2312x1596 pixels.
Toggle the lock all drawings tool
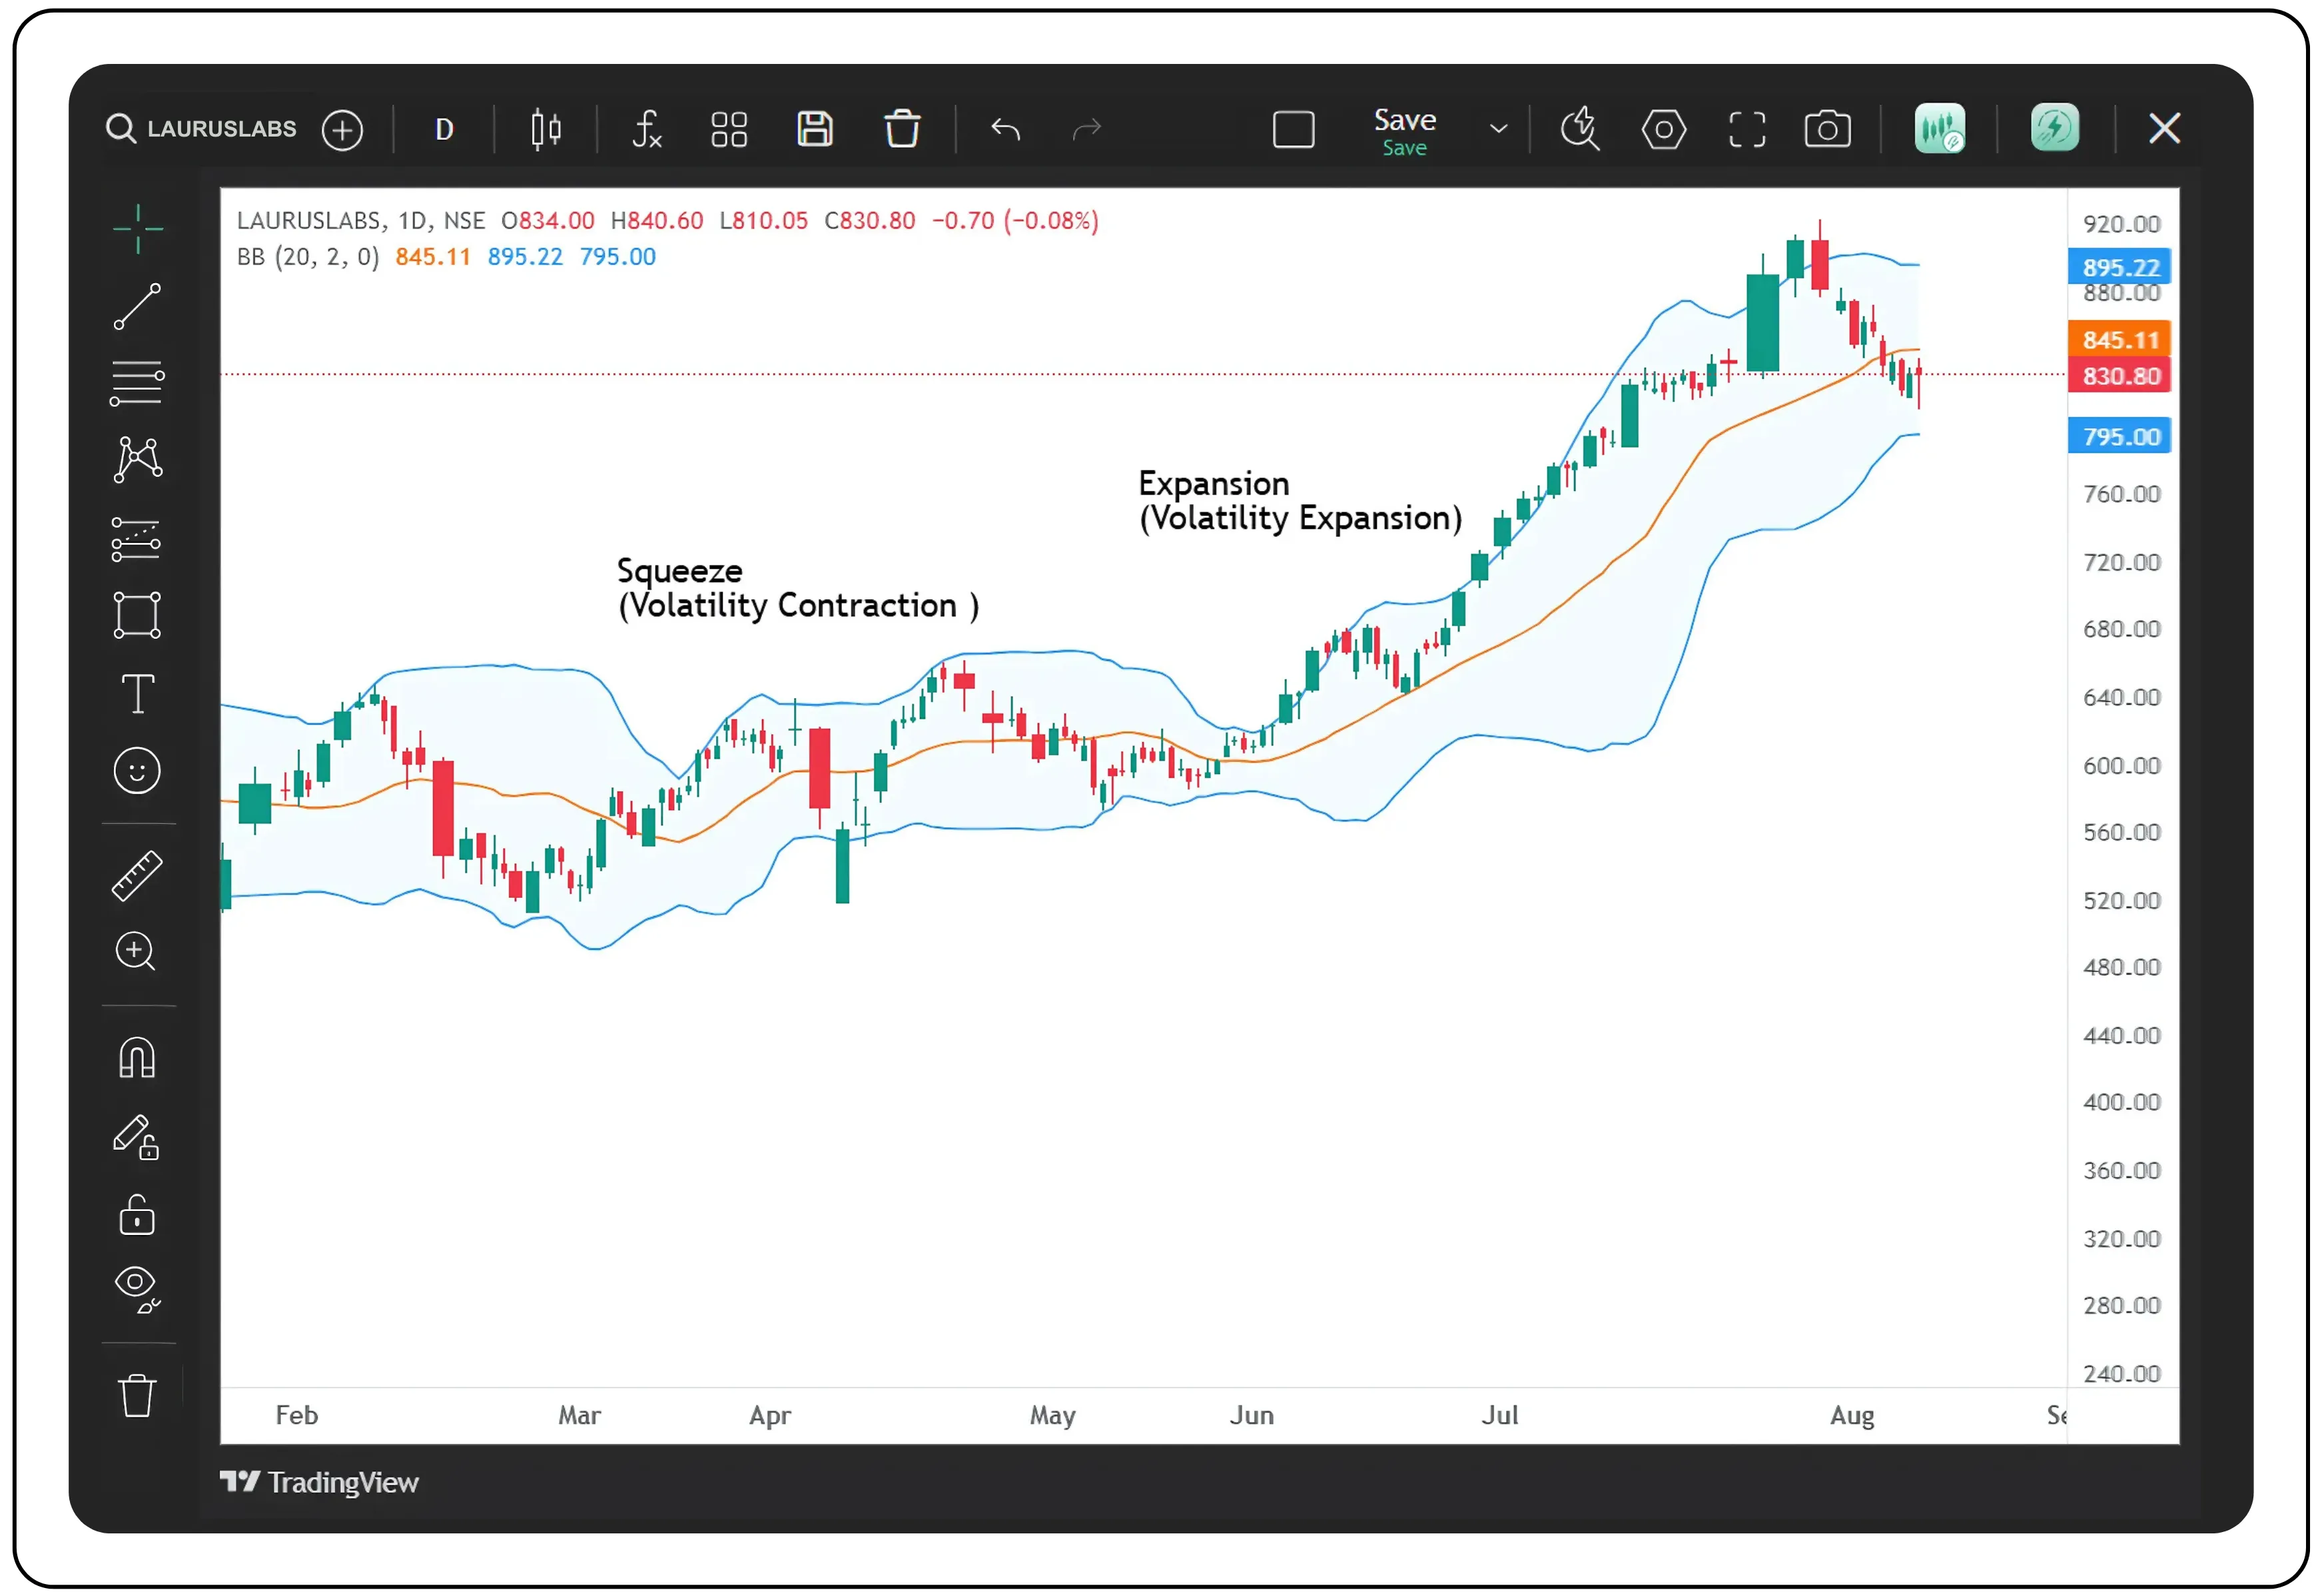click(x=137, y=1216)
